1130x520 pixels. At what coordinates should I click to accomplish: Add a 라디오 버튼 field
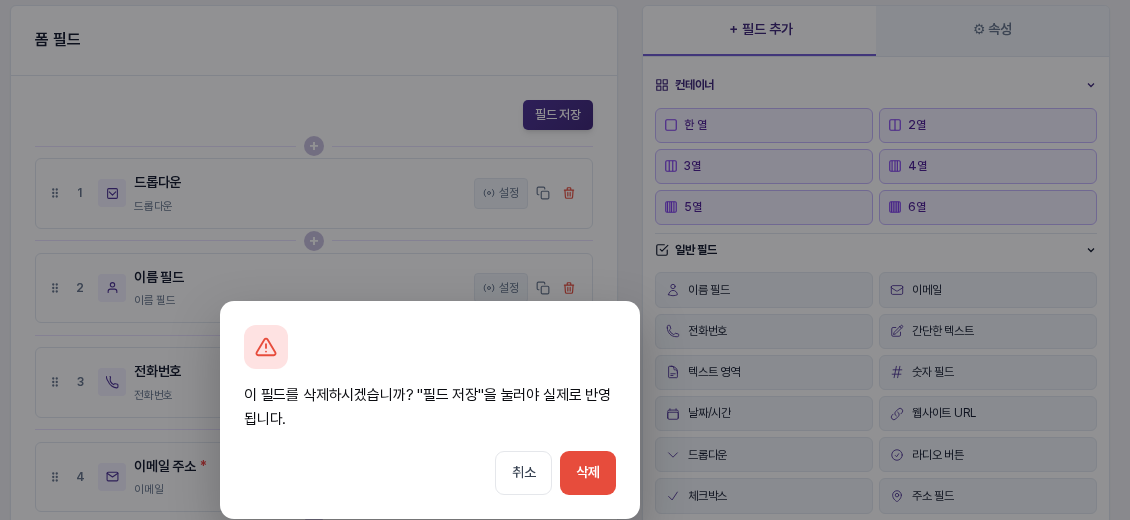988,454
